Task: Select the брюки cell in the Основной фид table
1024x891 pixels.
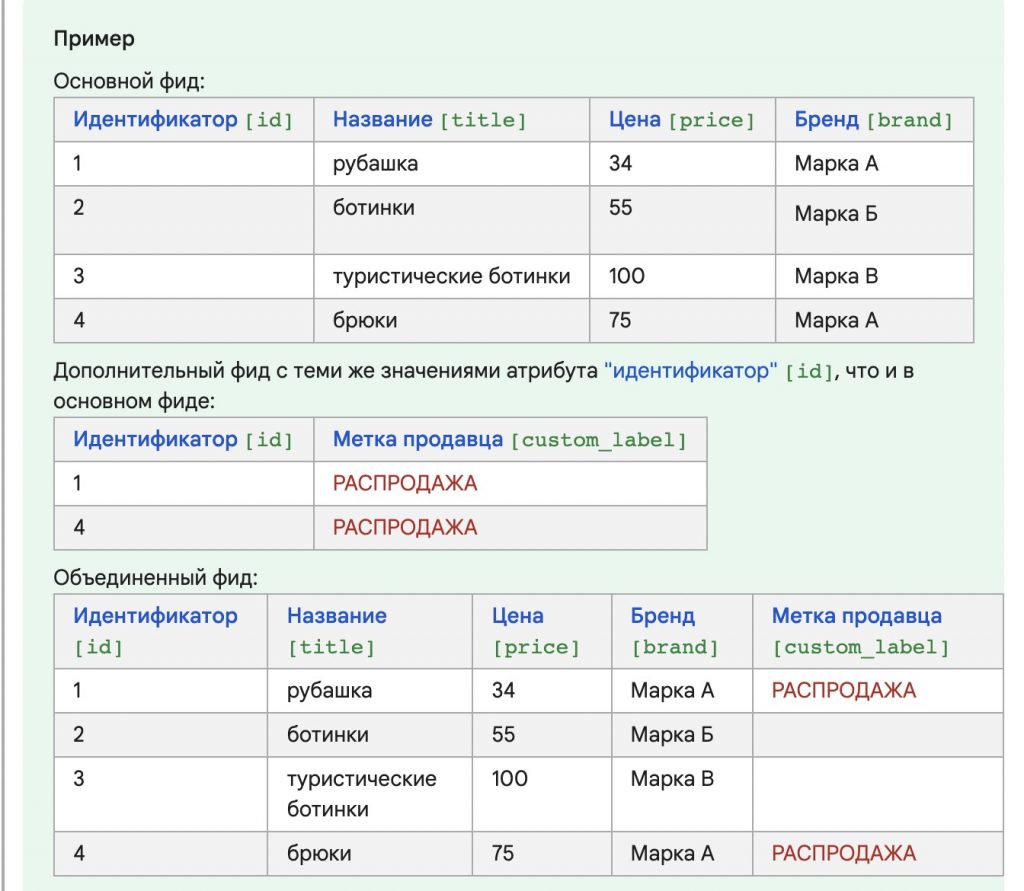Action: click(451, 321)
